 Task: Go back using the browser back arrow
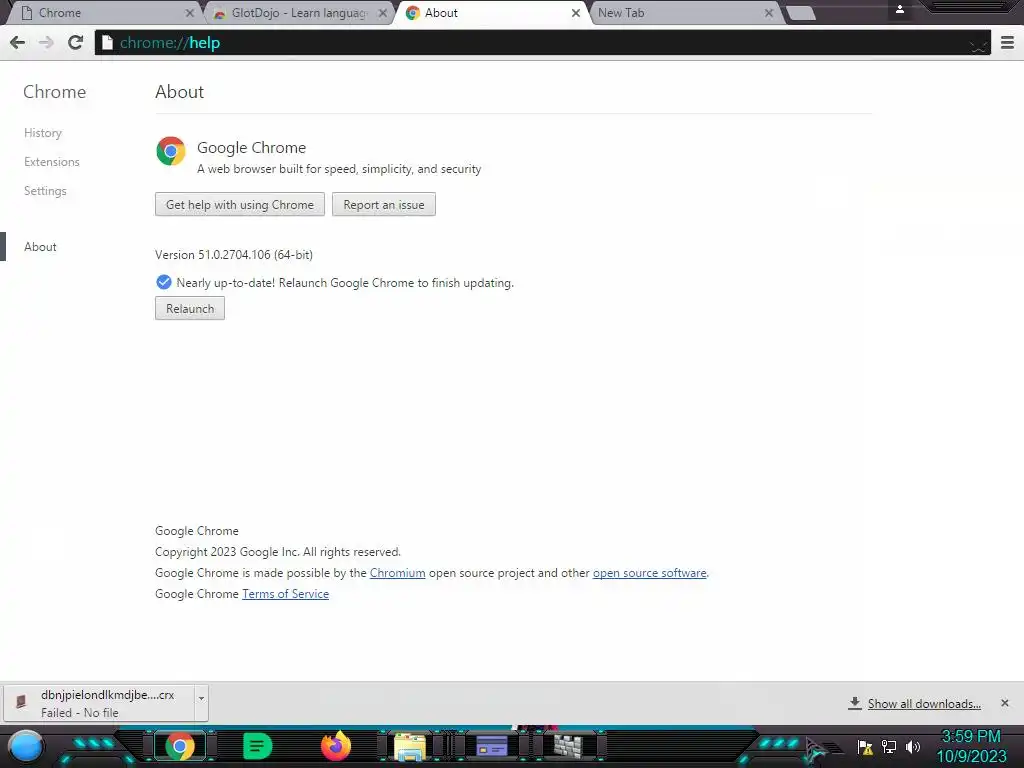pos(18,42)
